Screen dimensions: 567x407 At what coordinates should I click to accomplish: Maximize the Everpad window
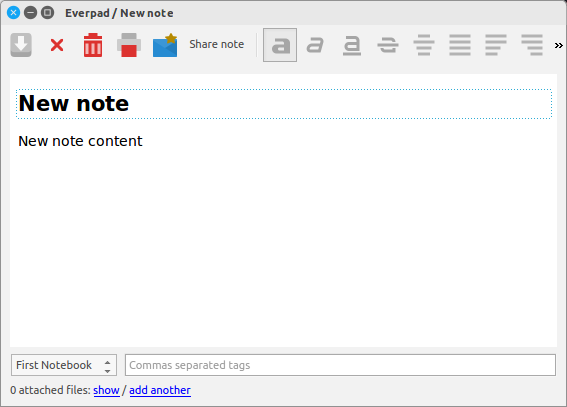tap(47, 13)
